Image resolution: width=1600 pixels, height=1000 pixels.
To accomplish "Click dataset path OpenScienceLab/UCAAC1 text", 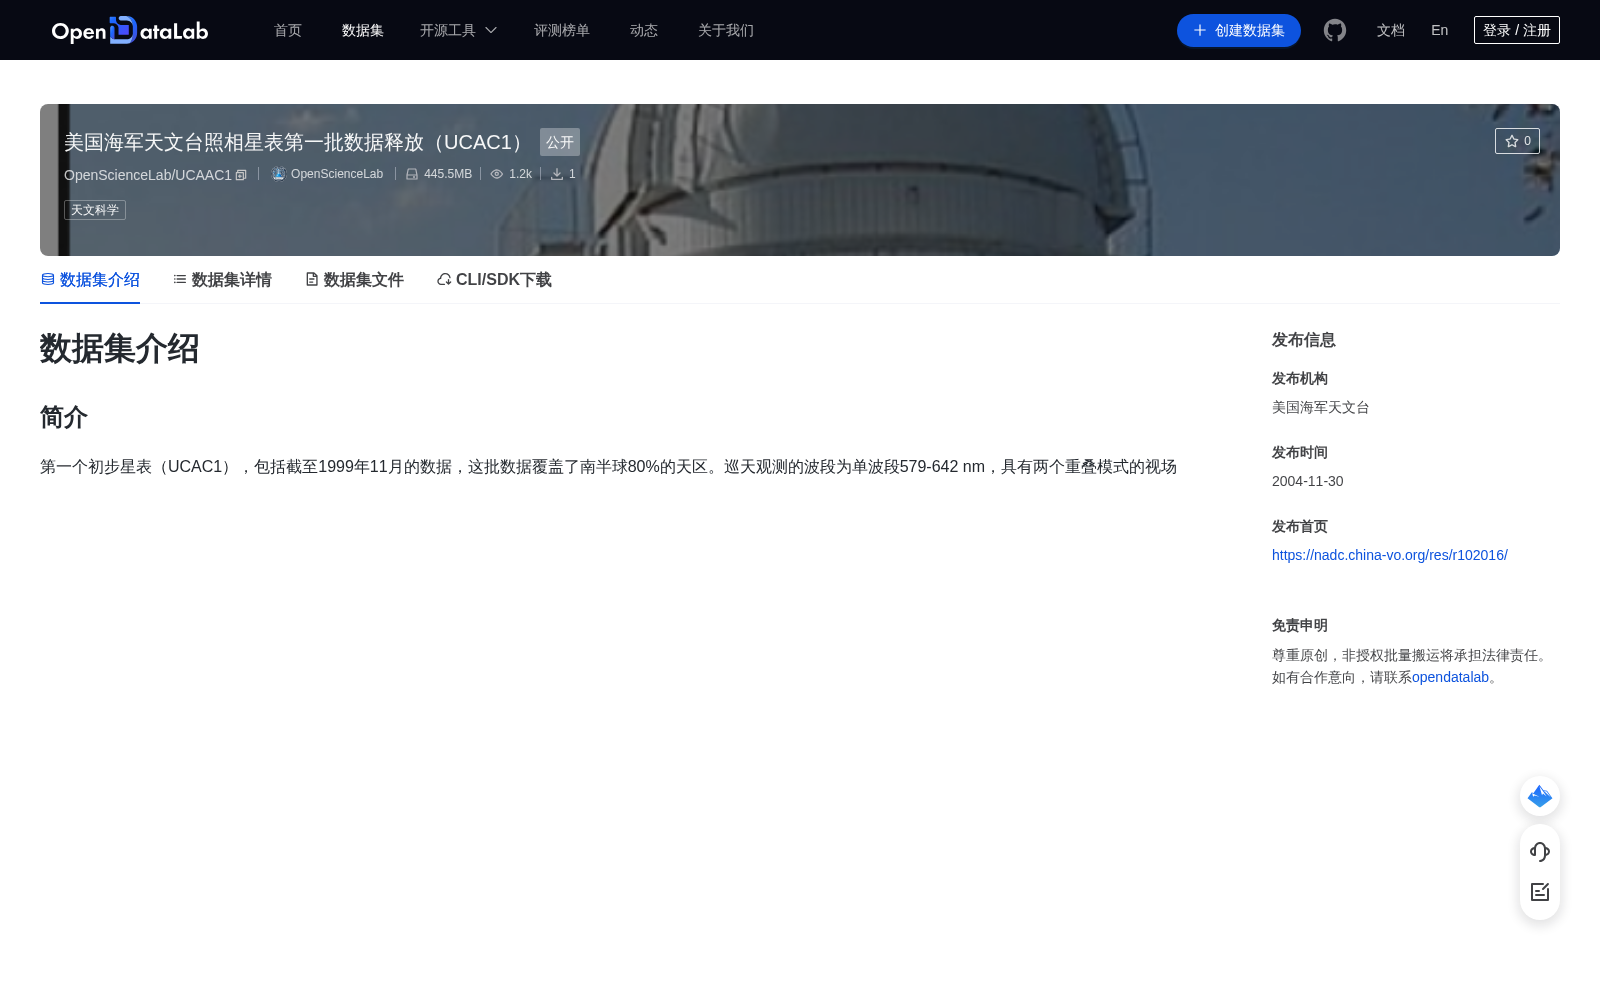I will click(x=148, y=175).
